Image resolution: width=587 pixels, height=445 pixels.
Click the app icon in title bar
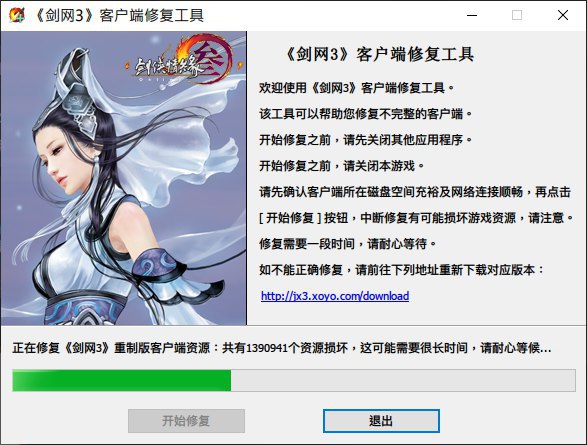click(16, 15)
